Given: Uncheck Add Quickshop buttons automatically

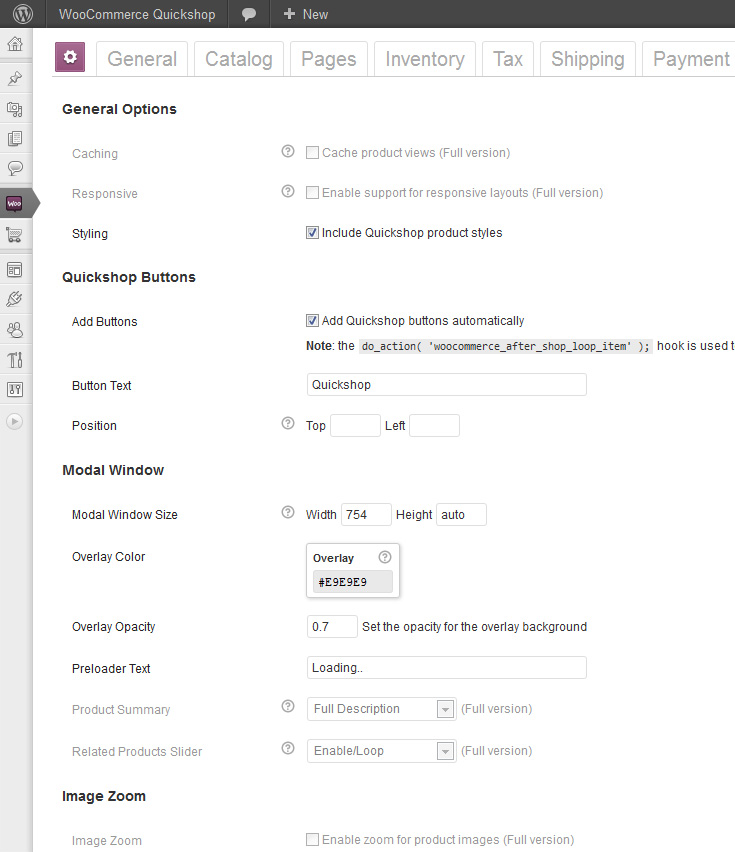Looking at the screenshot, I should pyautogui.click(x=312, y=321).
